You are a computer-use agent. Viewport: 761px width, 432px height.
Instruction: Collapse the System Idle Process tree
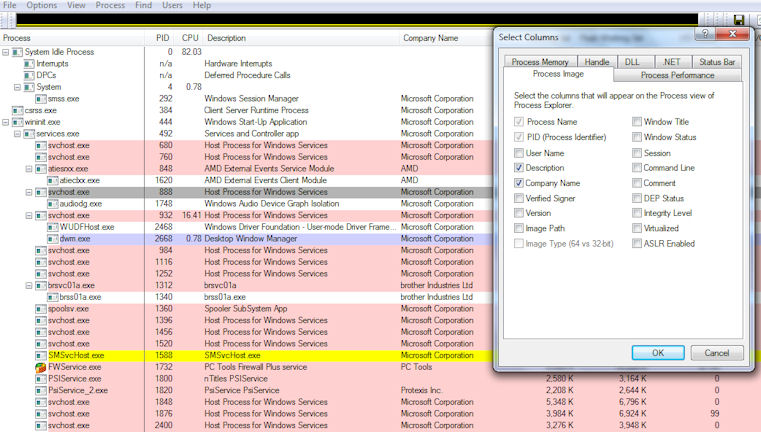point(5,52)
